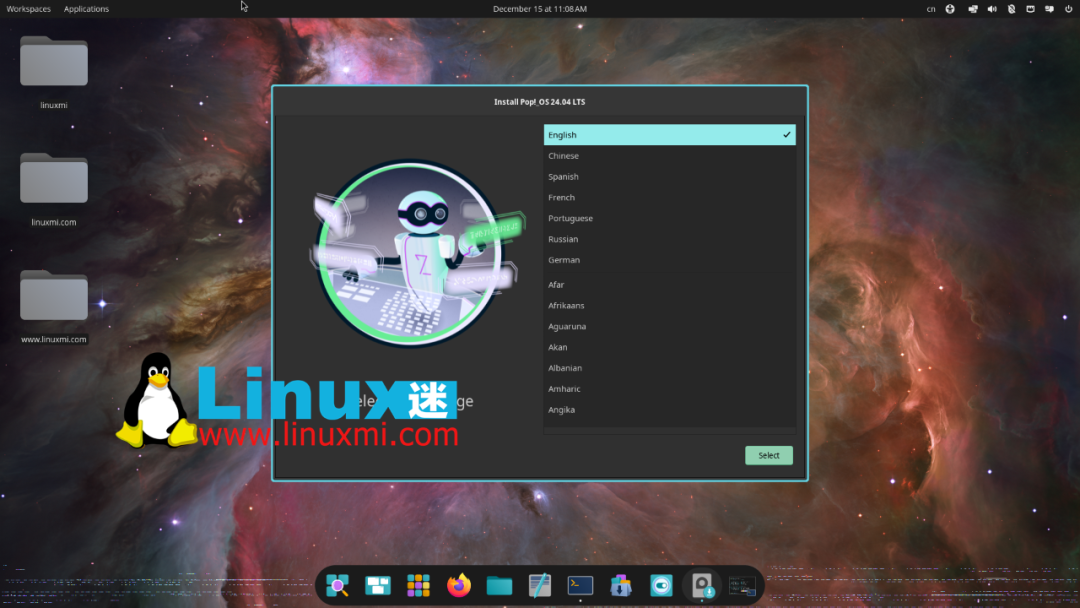
Task: Open the Applications menu
Action: [x=86, y=9]
